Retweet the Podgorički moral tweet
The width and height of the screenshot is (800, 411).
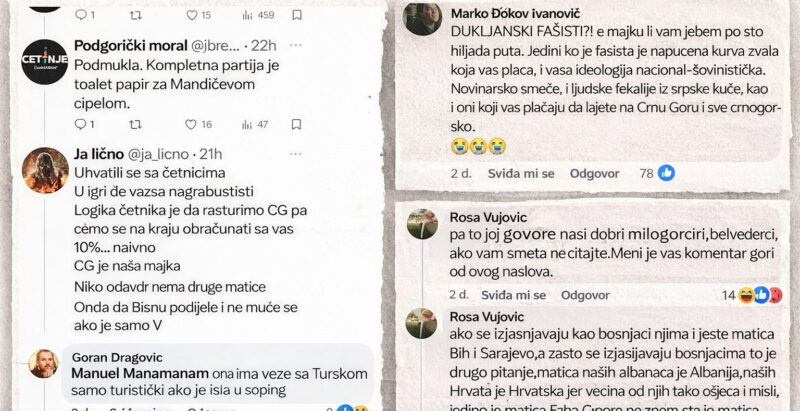[x=135, y=124]
